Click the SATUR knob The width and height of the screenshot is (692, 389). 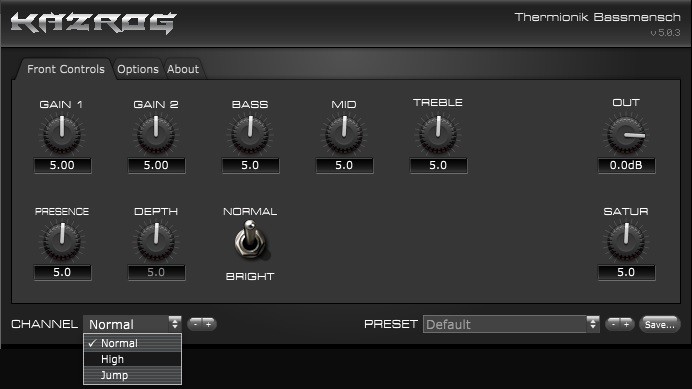(626, 242)
